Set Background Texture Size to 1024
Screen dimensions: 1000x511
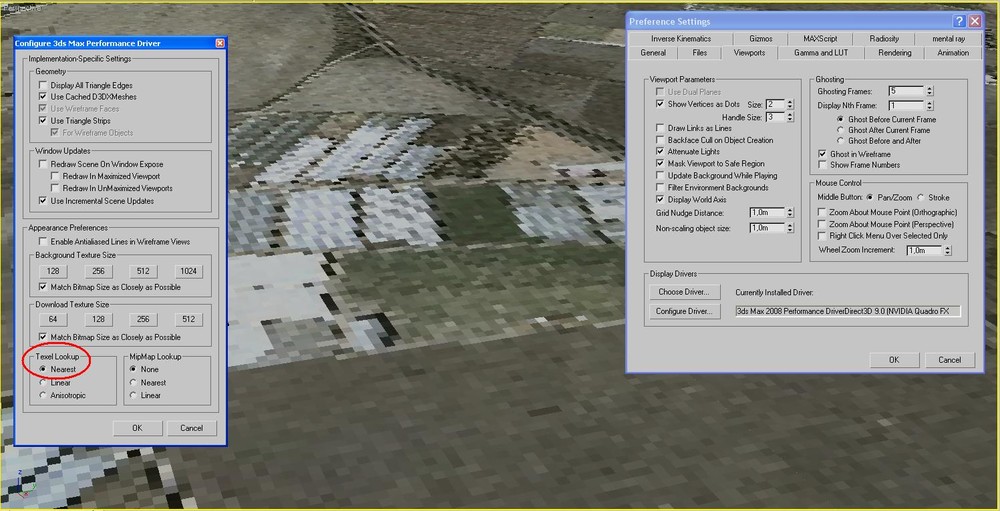point(188,271)
